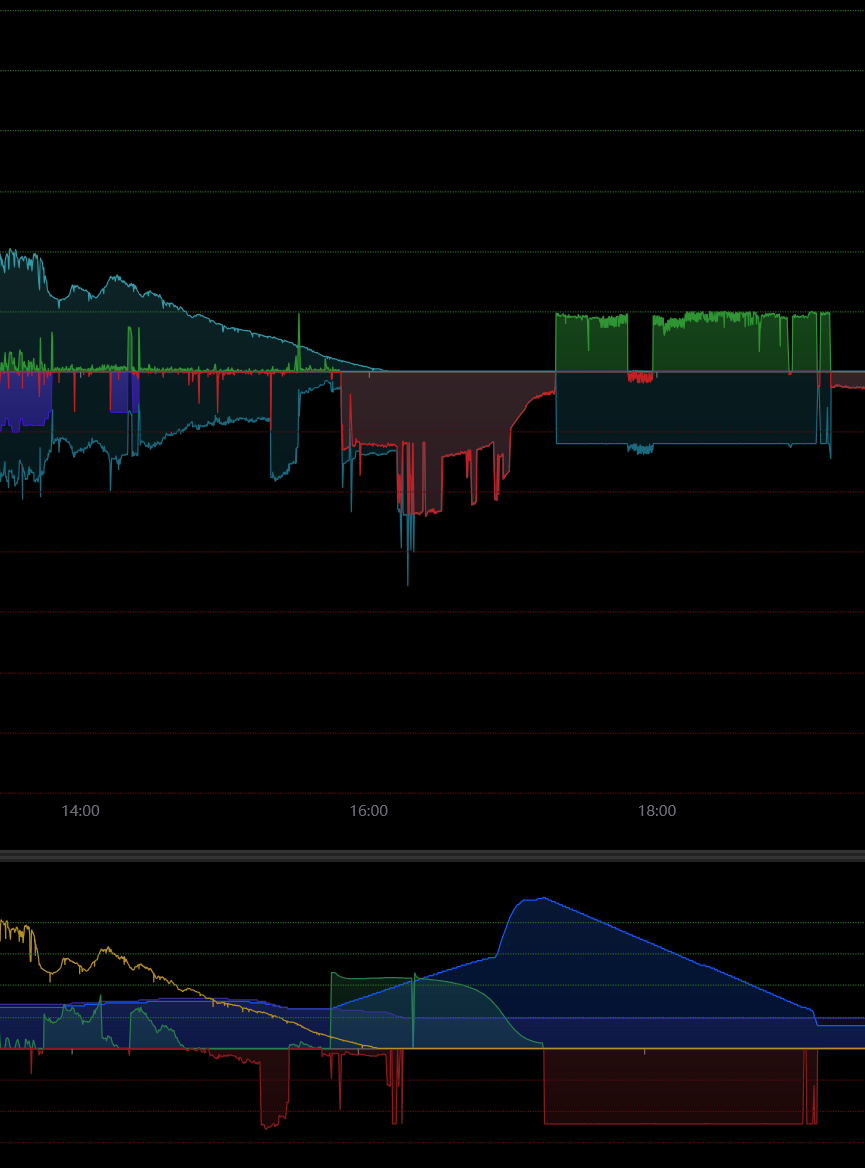Select the deepest cyan spike in upper chart
The width and height of the screenshot is (865, 1168).
pos(408,580)
